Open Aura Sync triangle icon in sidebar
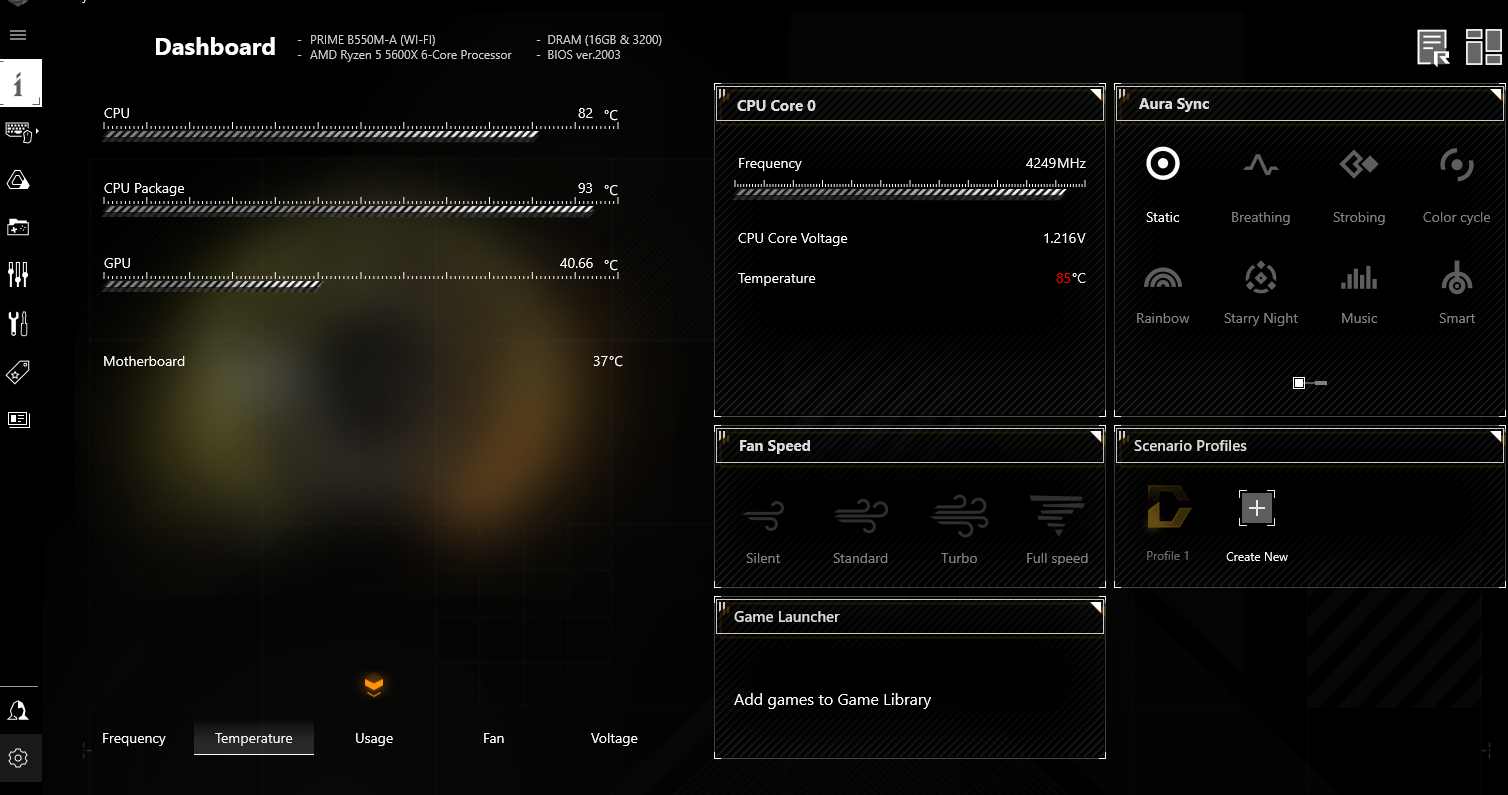This screenshot has width=1508, height=795. pyautogui.click(x=18, y=180)
